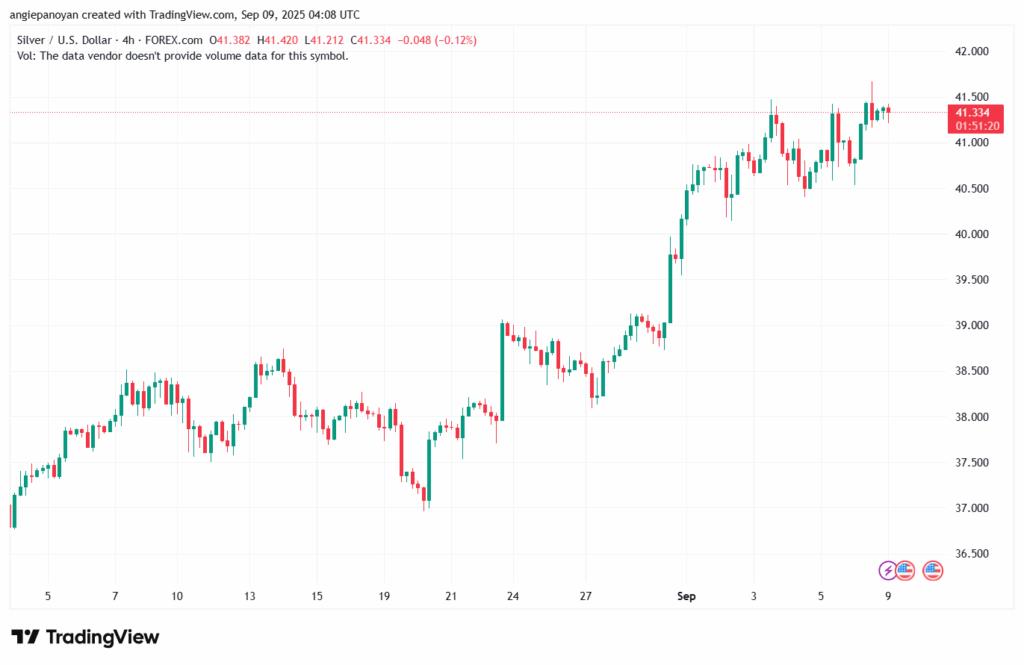Click the 24 date label on time axis
This screenshot has width=1024, height=665.
point(512,597)
